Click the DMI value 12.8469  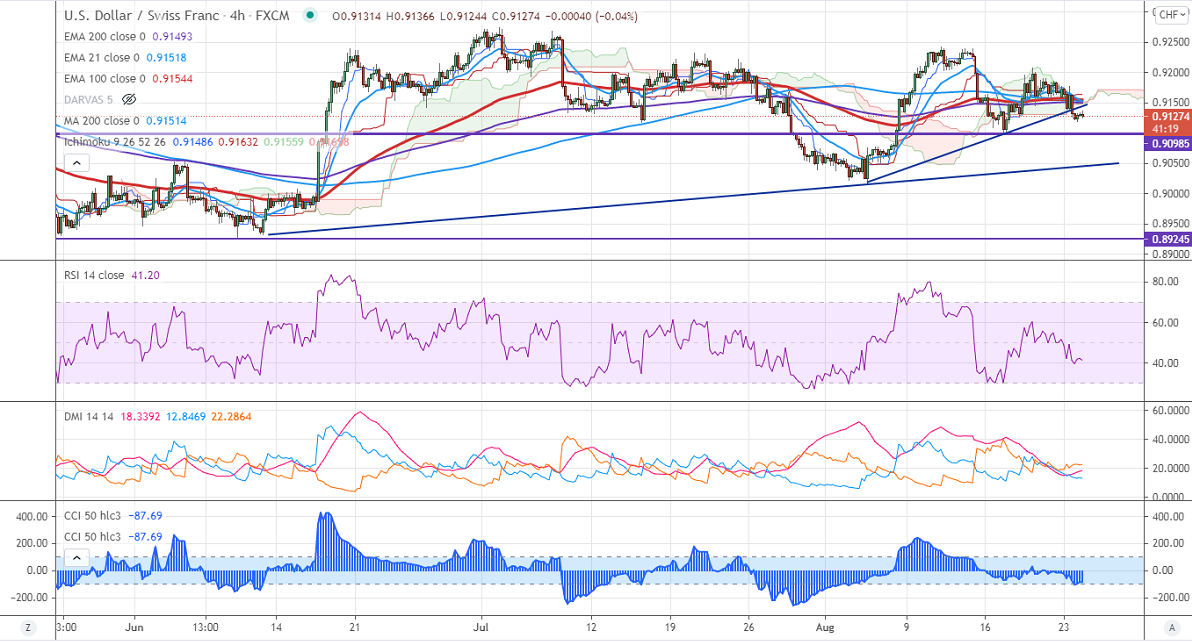186,416
